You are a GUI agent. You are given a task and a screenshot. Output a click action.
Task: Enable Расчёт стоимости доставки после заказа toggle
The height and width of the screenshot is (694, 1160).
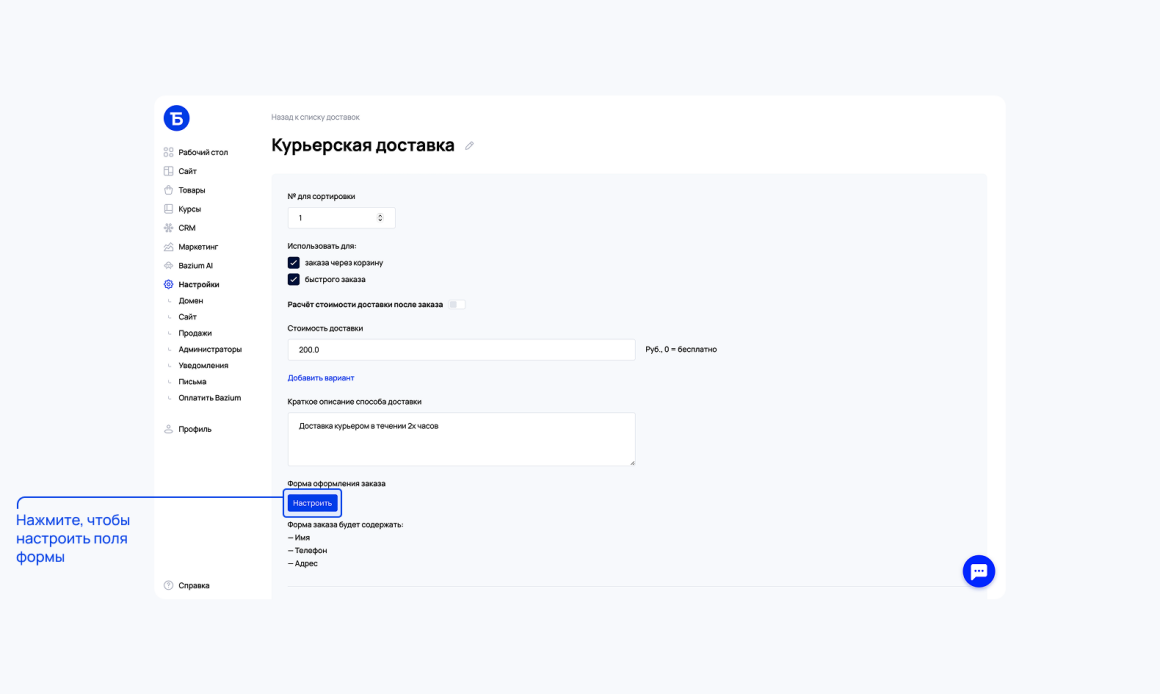click(457, 305)
